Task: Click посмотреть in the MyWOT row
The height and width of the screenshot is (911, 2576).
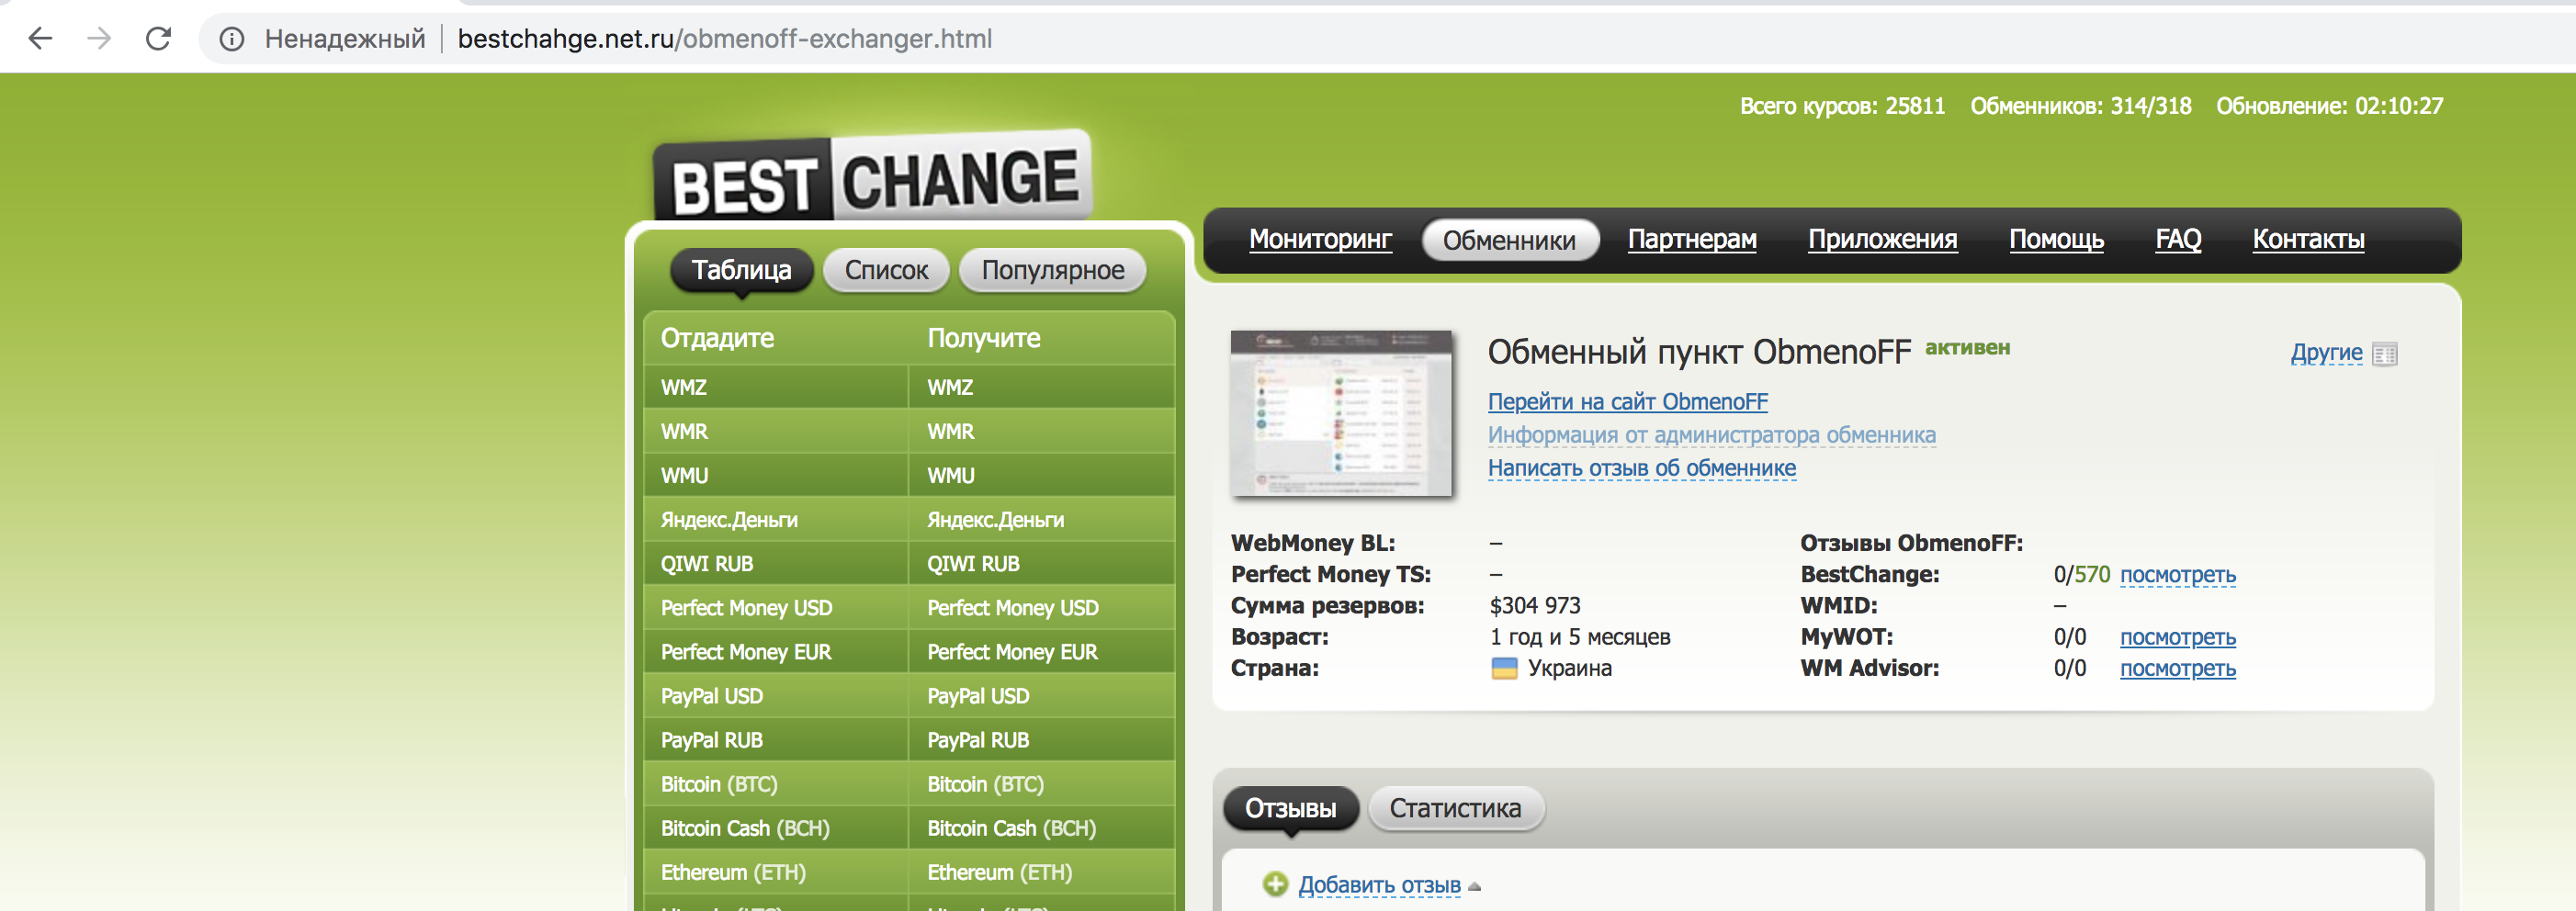Action: tap(2177, 638)
